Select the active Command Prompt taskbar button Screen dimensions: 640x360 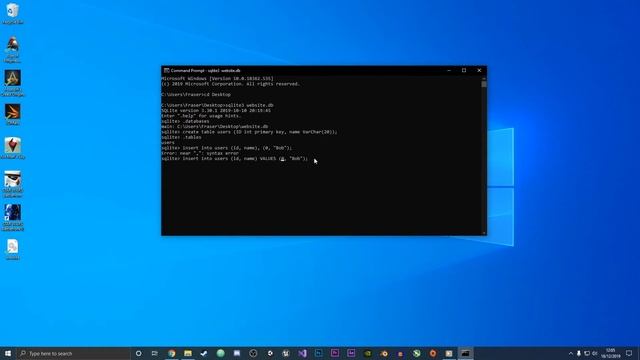pos(465,353)
